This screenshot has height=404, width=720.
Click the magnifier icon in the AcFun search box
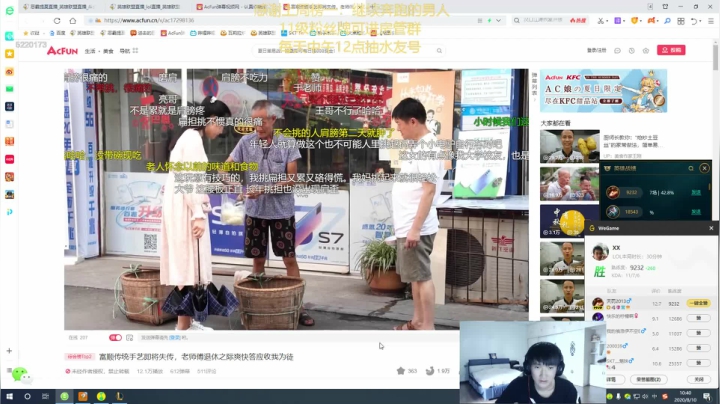(439, 50)
